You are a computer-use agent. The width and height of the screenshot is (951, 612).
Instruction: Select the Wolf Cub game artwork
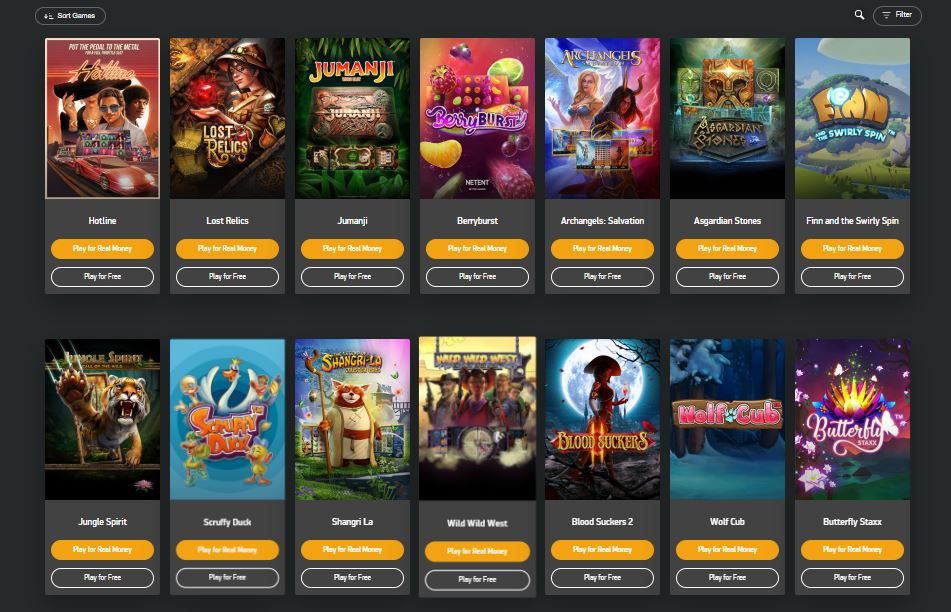point(727,419)
